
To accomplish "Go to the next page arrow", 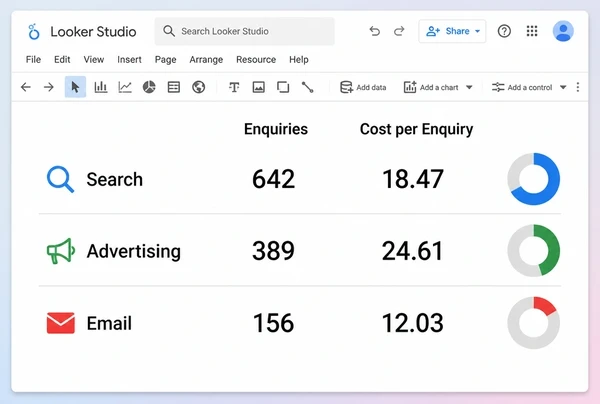I will tap(49, 87).
